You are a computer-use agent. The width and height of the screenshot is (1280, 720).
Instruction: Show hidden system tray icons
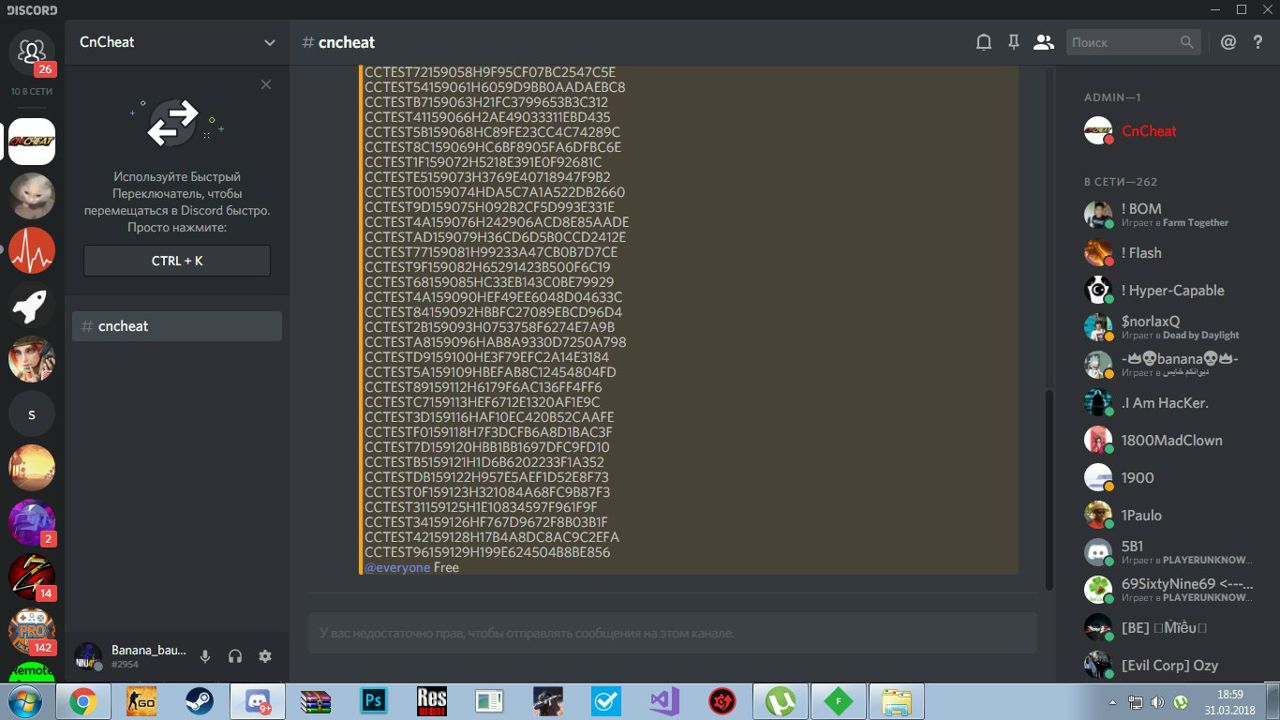click(1113, 702)
